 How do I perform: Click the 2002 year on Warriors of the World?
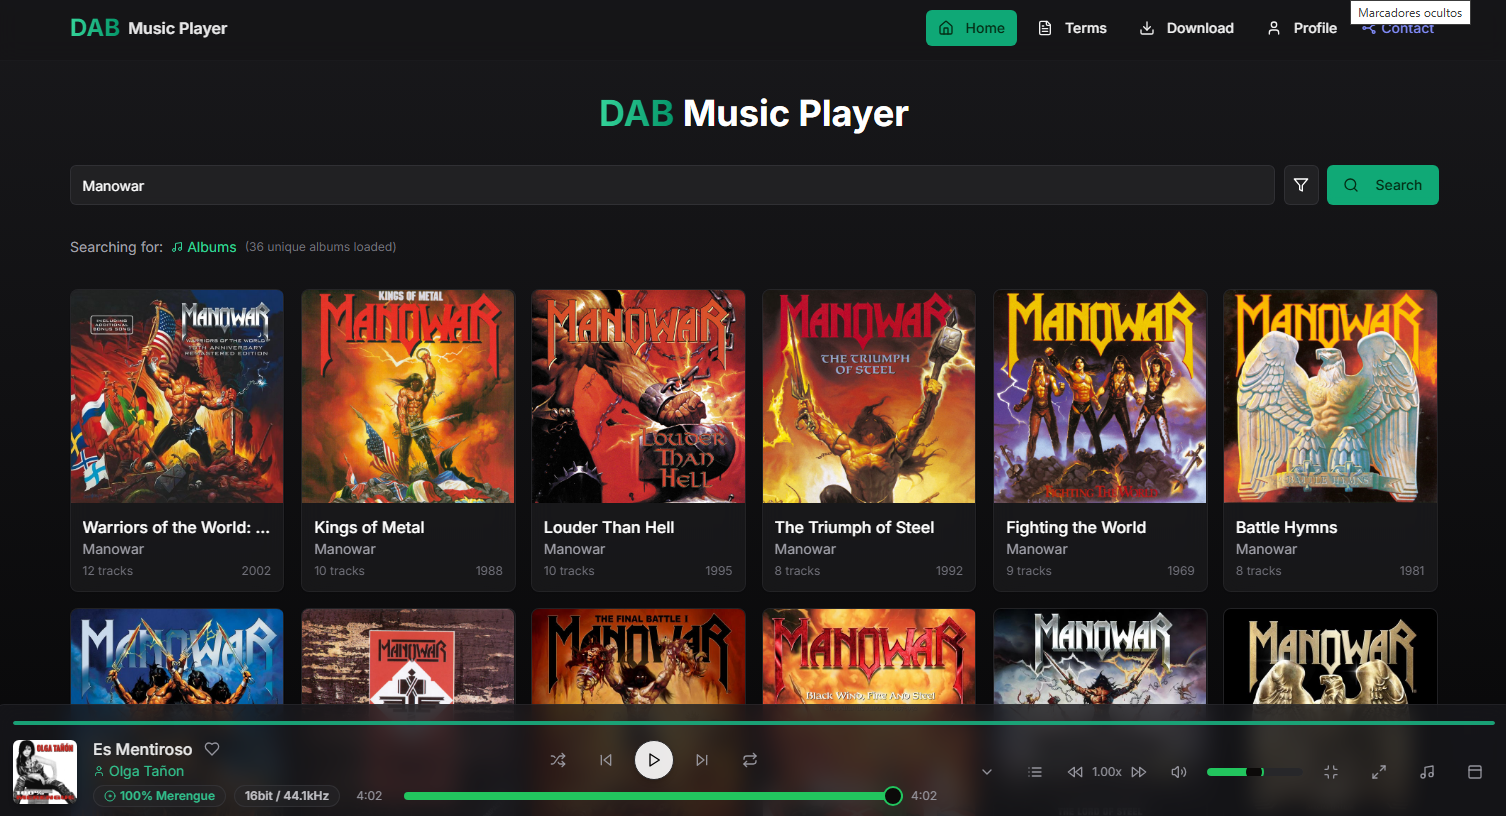(x=256, y=571)
